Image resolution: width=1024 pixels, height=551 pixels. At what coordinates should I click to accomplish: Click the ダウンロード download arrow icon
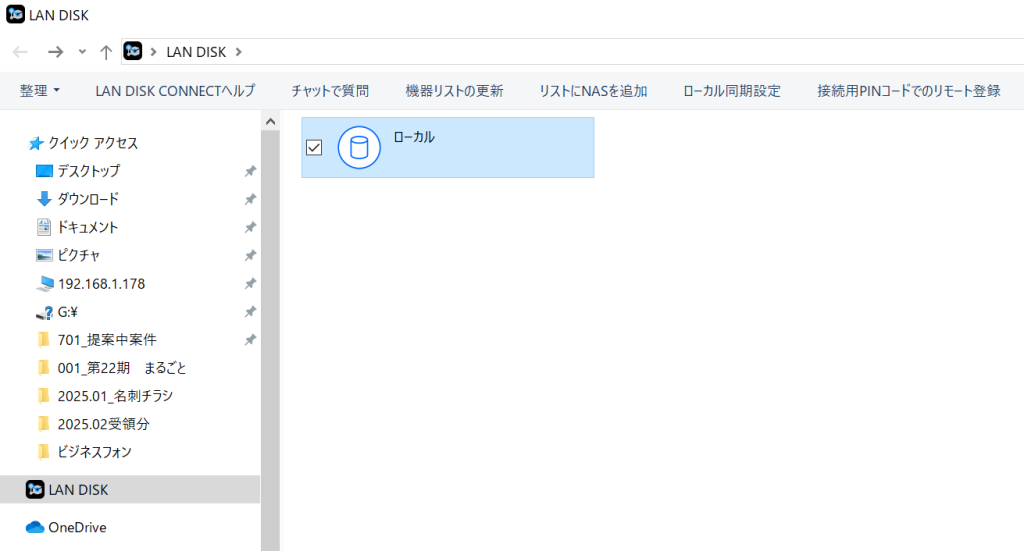point(44,199)
